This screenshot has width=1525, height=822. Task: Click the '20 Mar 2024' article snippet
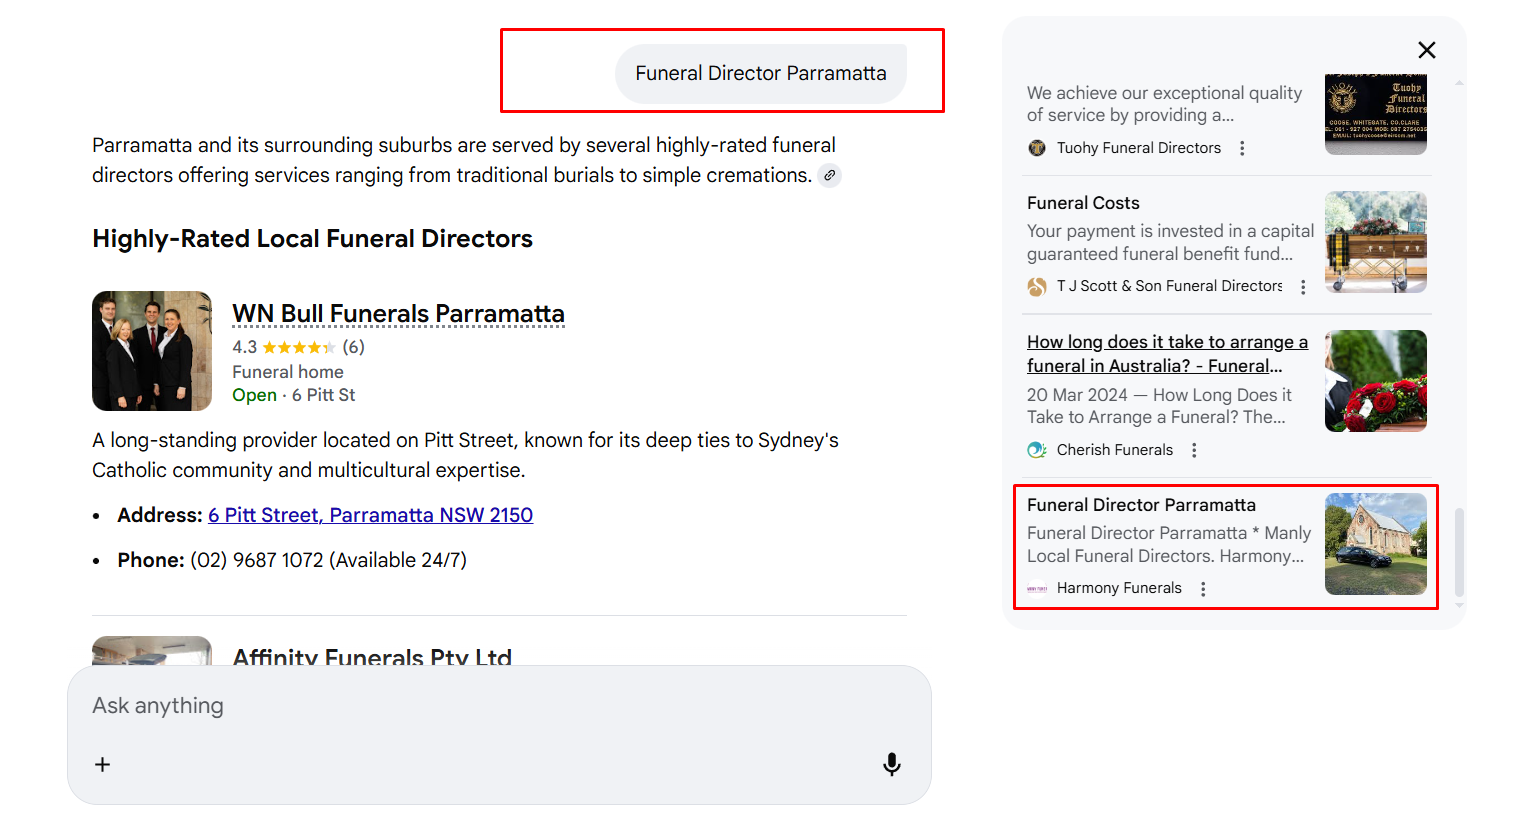pyautogui.click(x=1159, y=407)
